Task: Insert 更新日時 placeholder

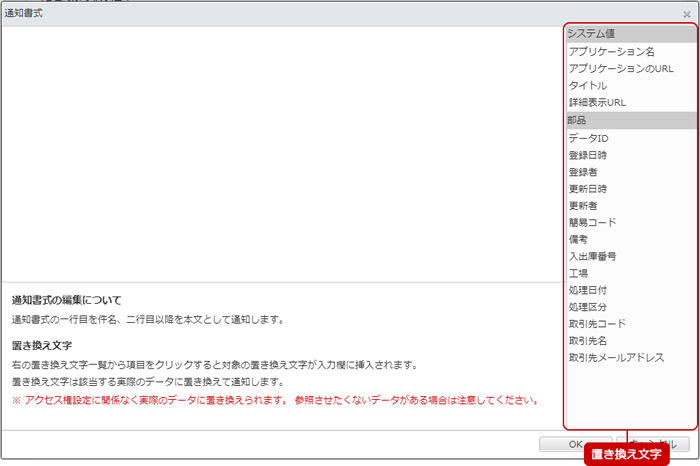Action: tap(587, 188)
